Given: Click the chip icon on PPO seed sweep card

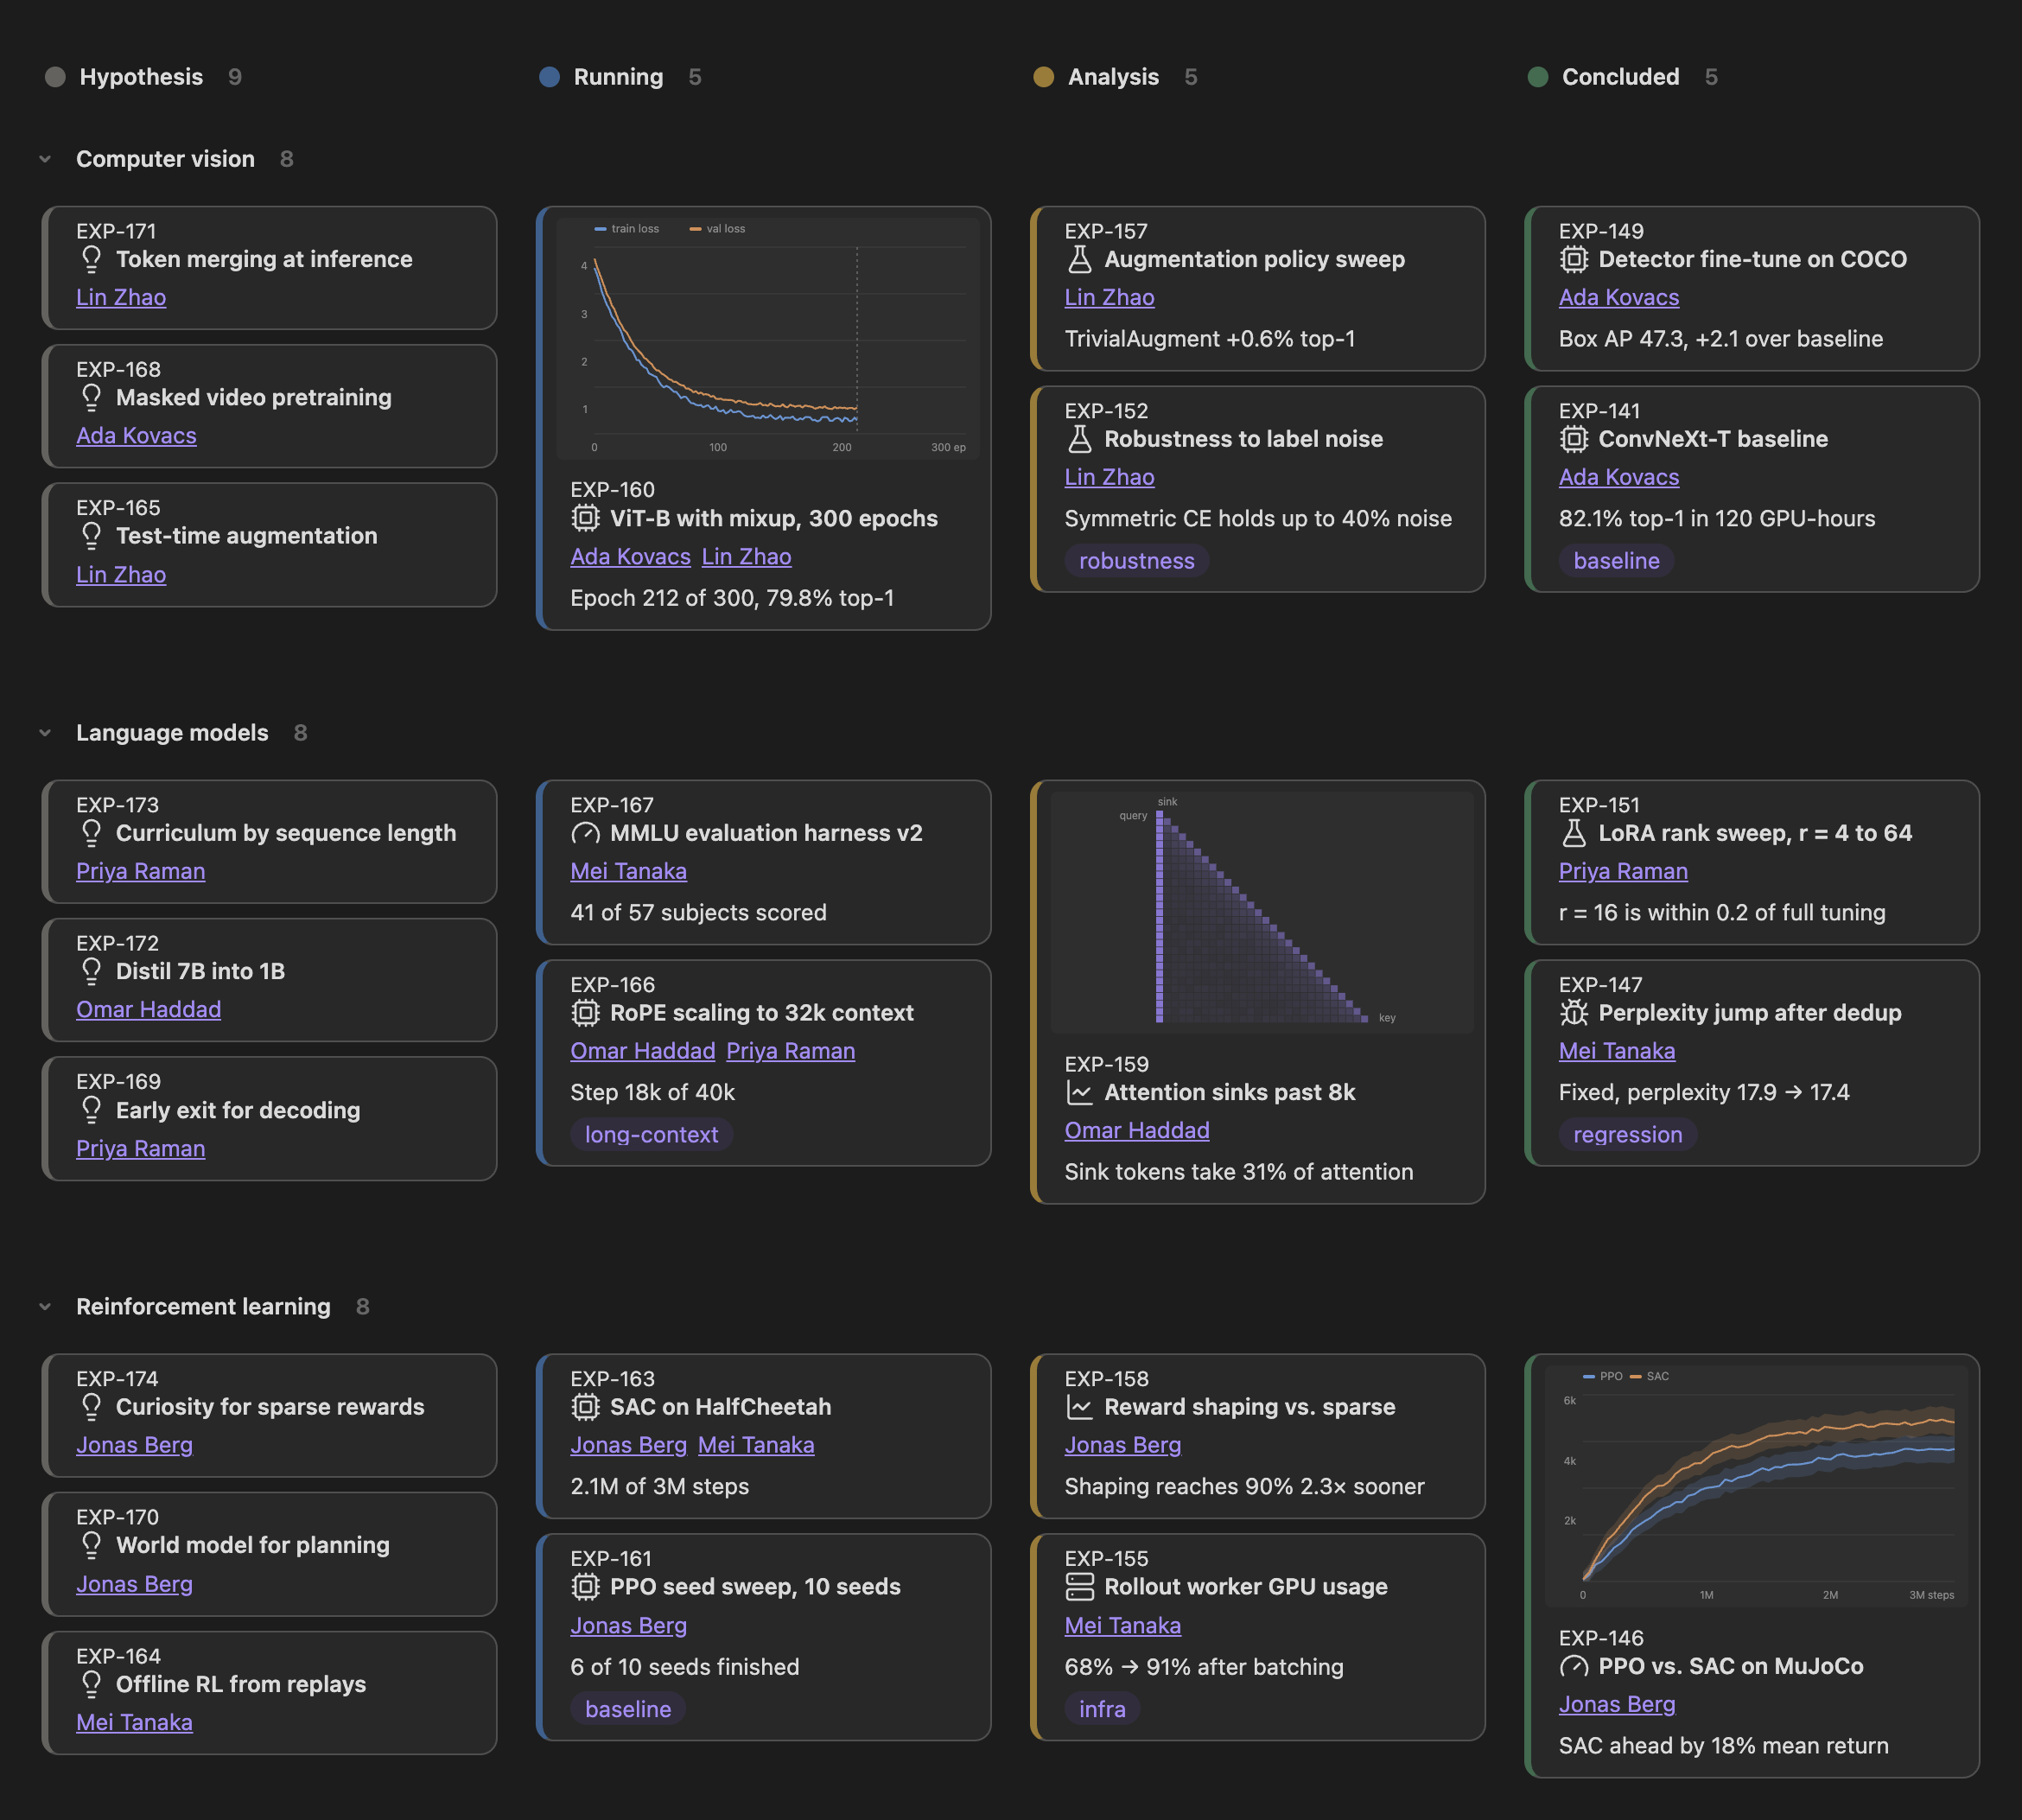Looking at the screenshot, I should tap(585, 1587).
